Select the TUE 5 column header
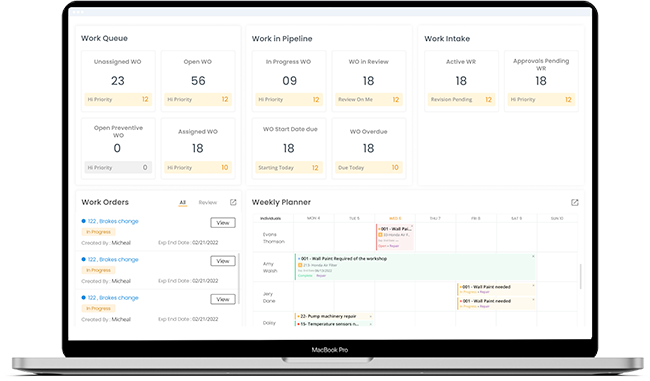 click(x=354, y=218)
